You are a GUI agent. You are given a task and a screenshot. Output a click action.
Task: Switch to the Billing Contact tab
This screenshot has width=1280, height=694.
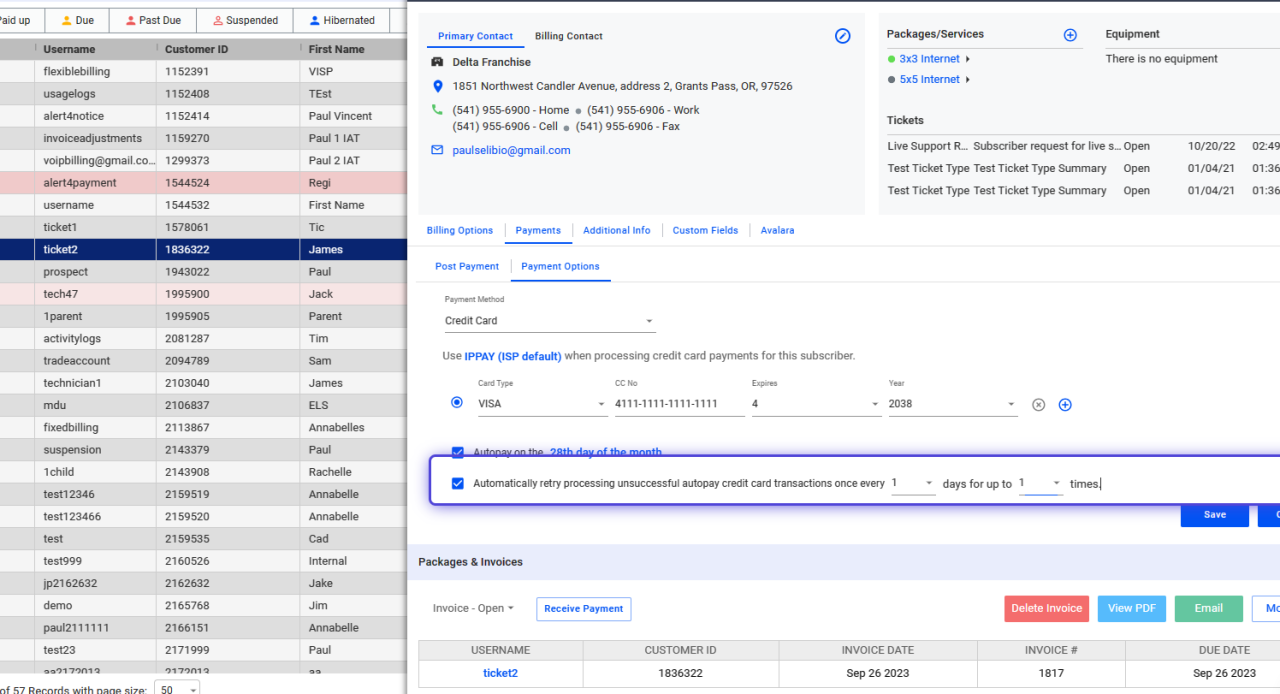pos(568,36)
